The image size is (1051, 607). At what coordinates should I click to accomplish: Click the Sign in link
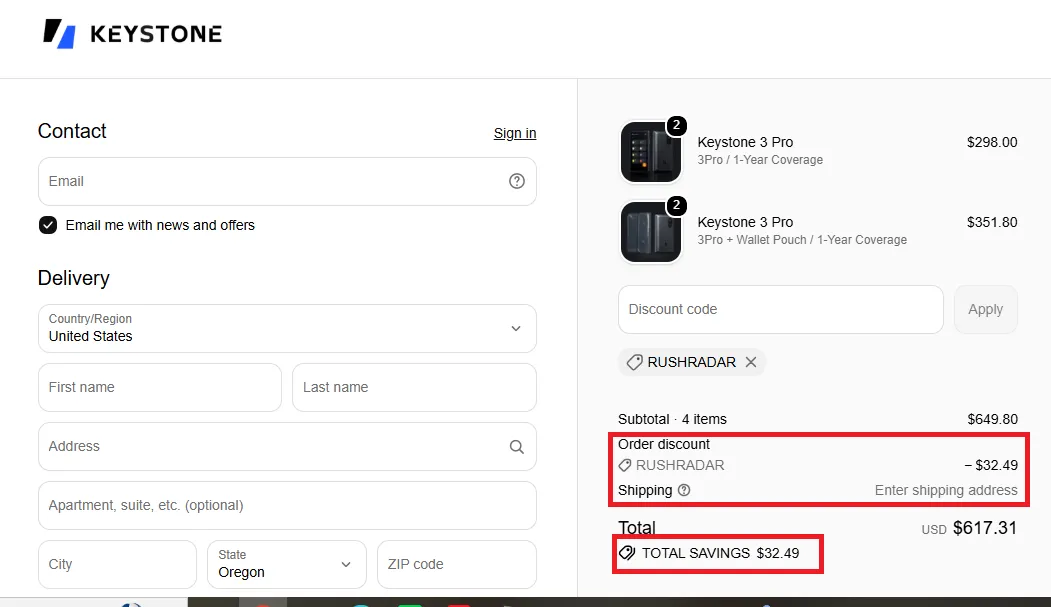point(515,133)
